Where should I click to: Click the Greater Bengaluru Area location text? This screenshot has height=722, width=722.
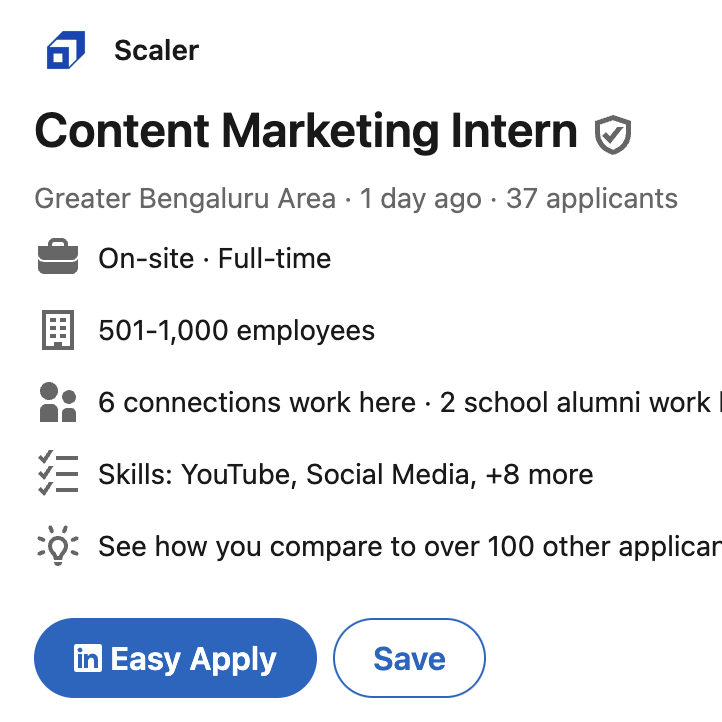pyautogui.click(x=185, y=199)
